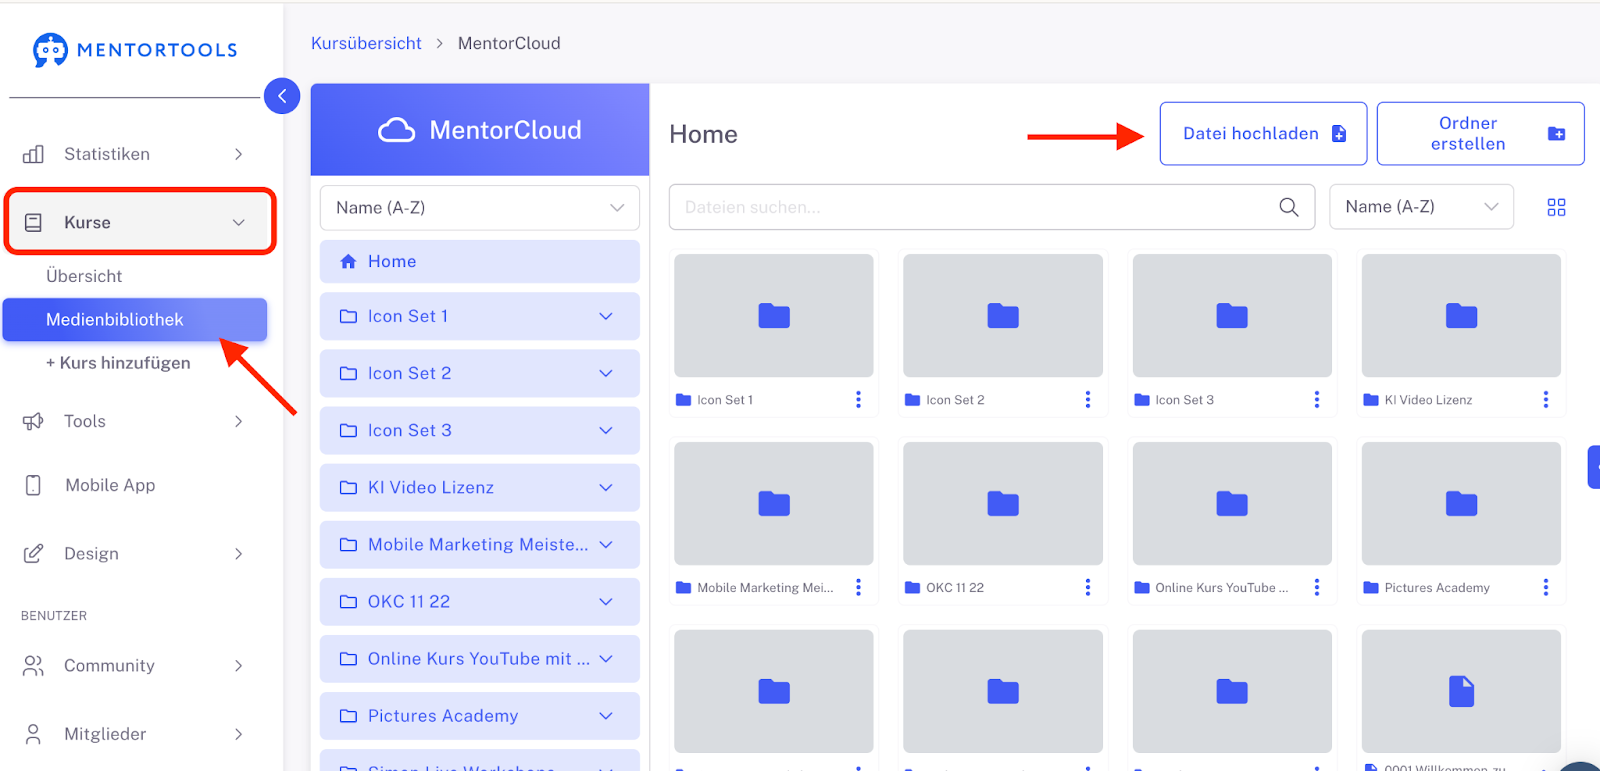Expand the Mitglieder menu chevron
Viewport: 1600px width, 771px height.
(238, 734)
